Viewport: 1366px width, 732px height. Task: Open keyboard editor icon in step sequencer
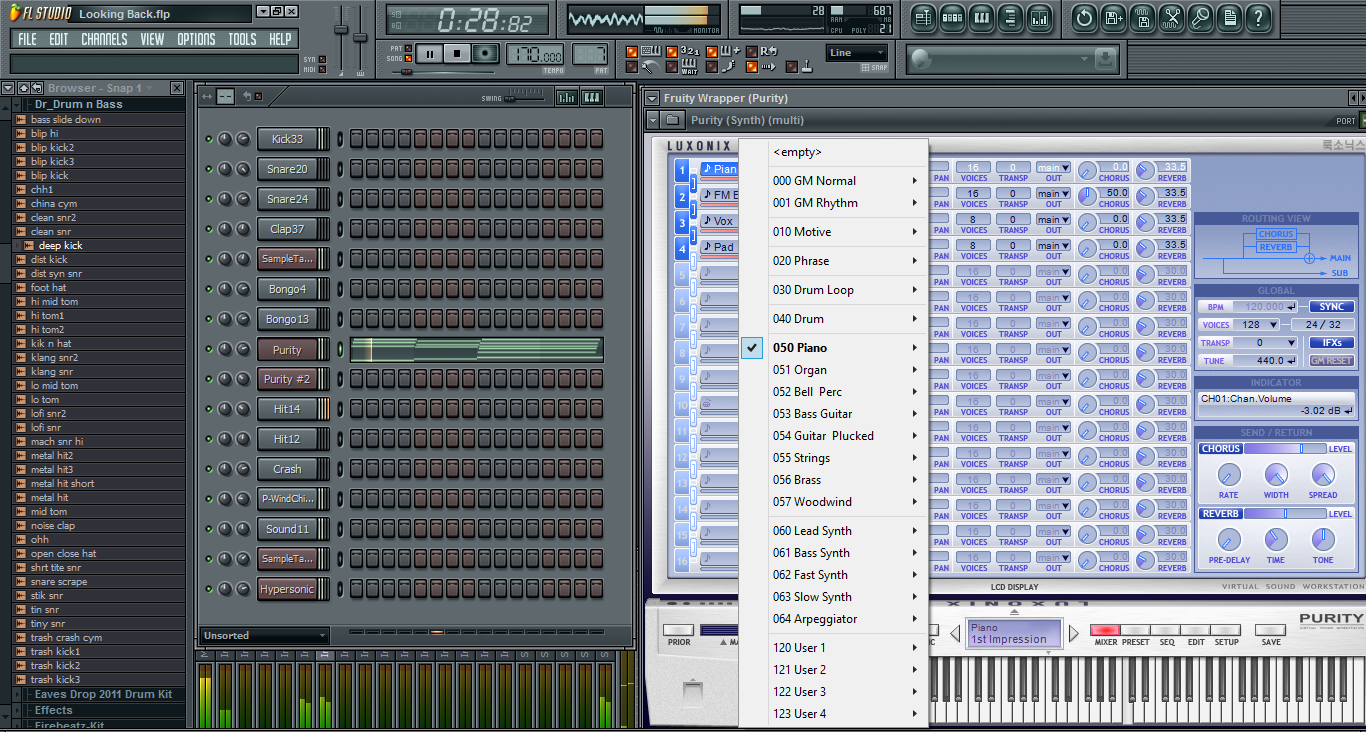(592, 97)
